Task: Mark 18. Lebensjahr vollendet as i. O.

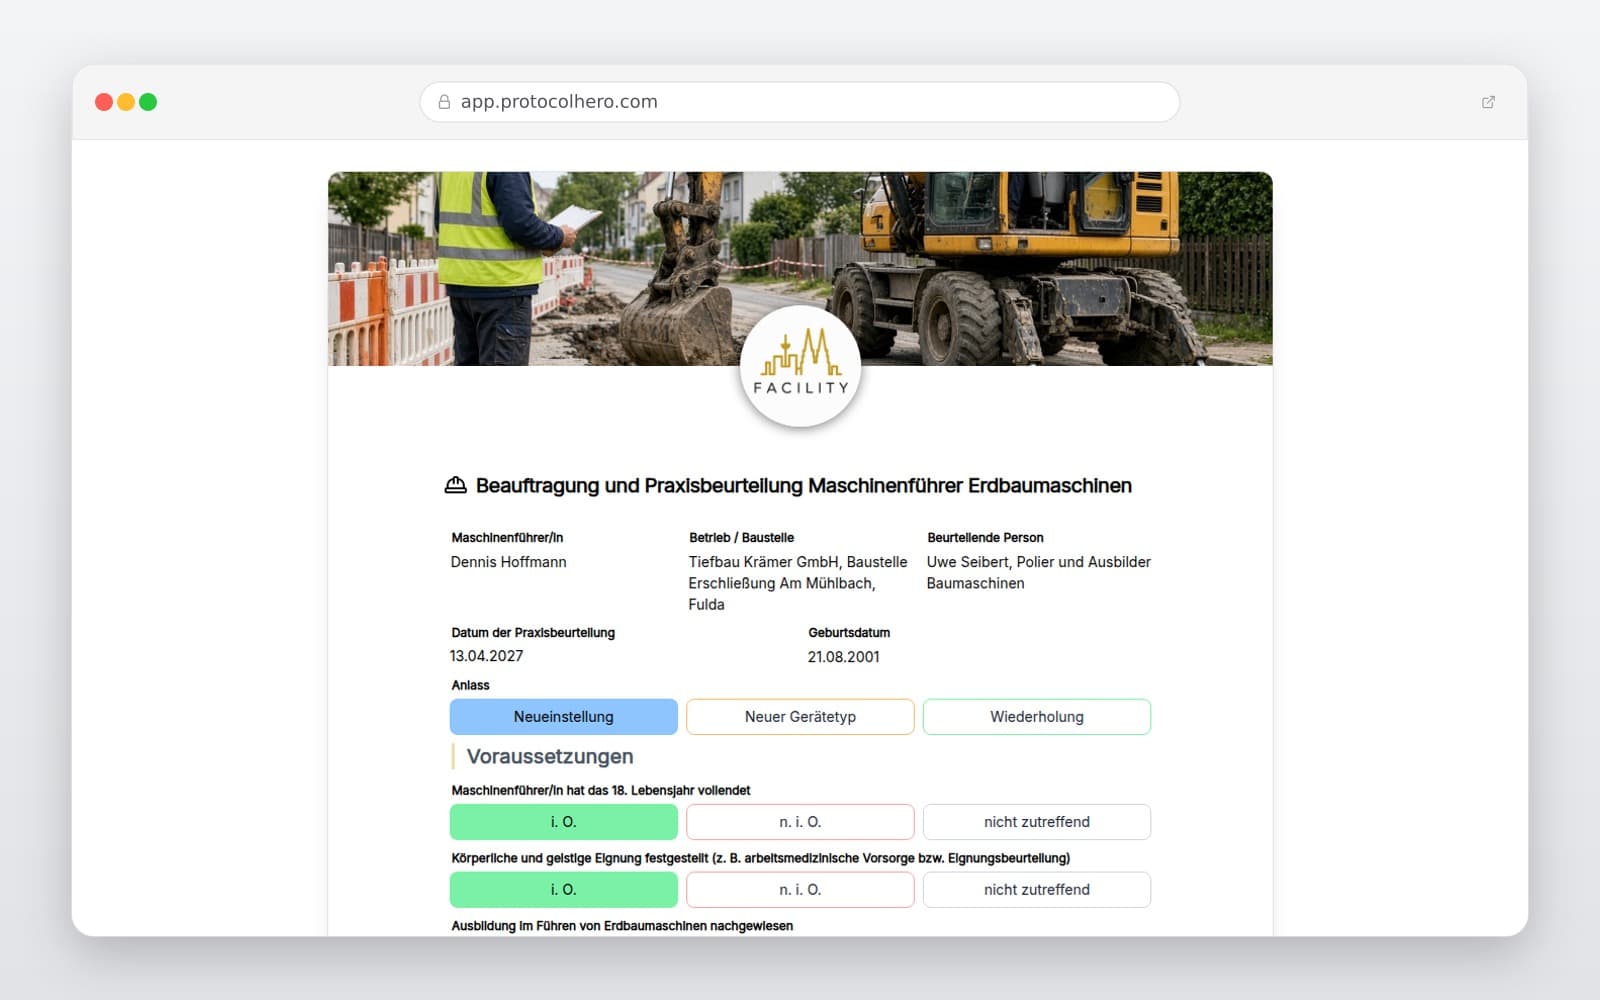Action: click(x=564, y=822)
